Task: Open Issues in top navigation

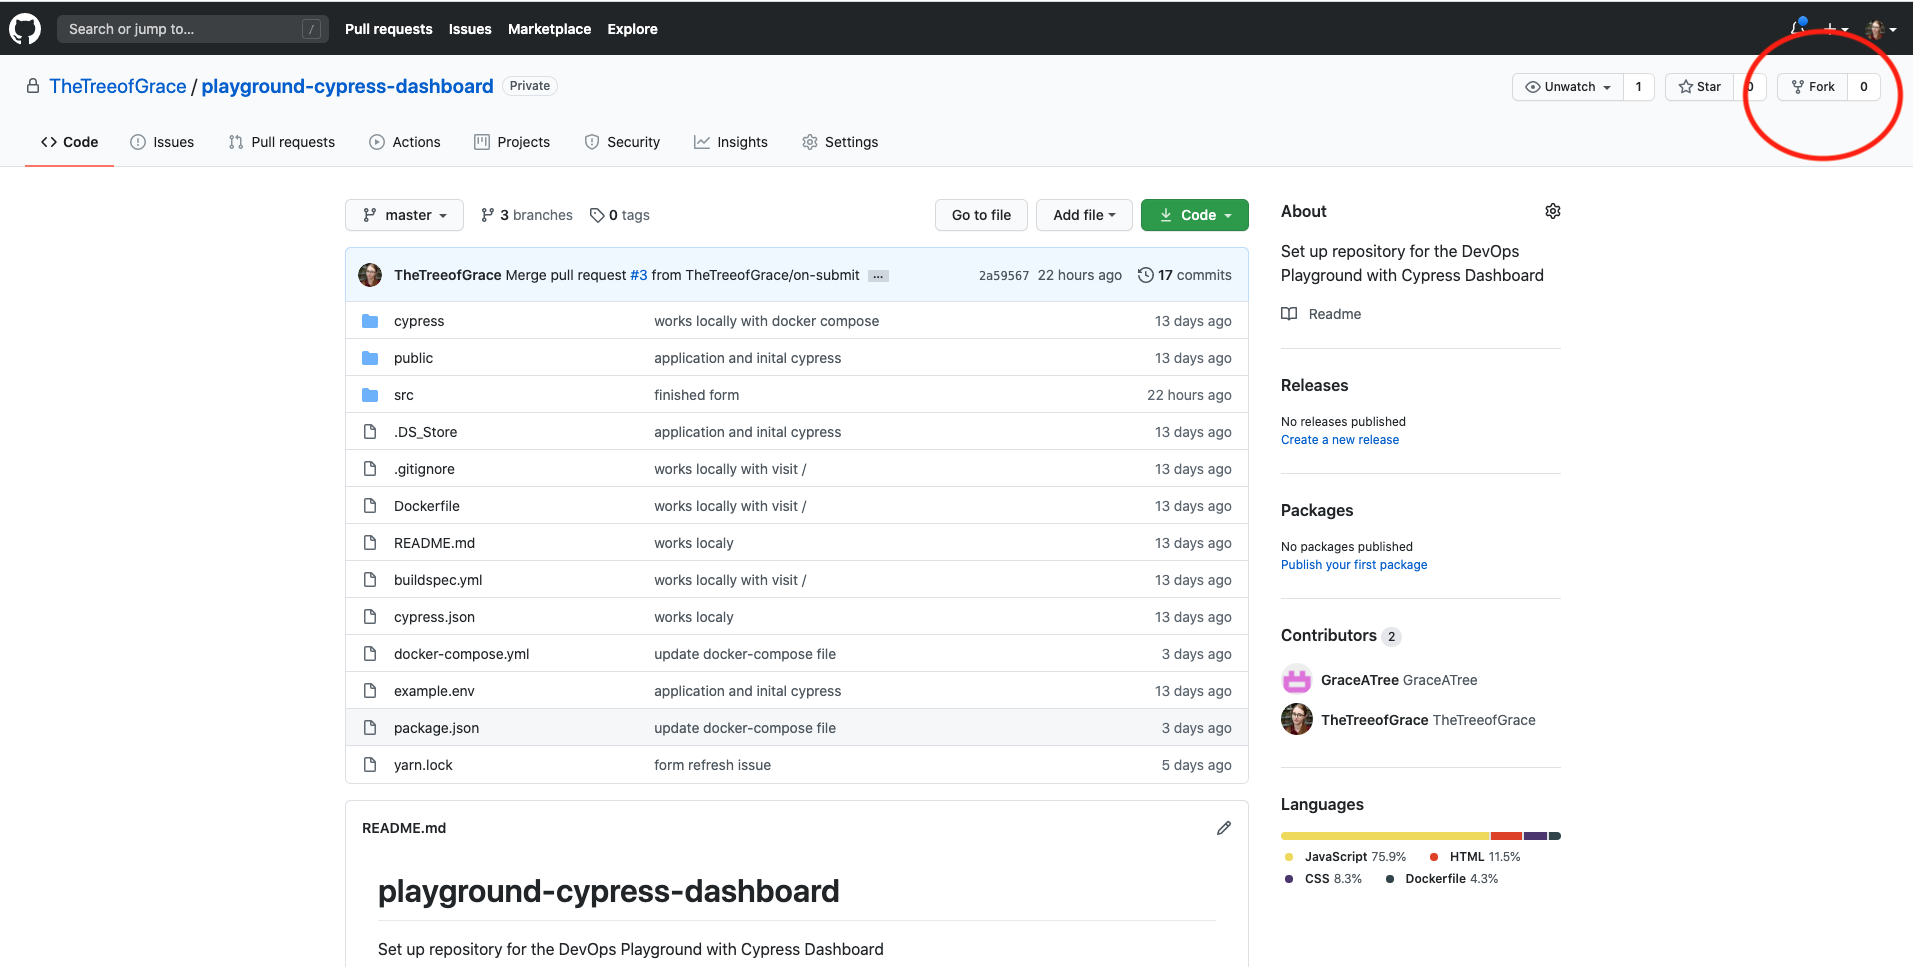Action: coord(470,29)
